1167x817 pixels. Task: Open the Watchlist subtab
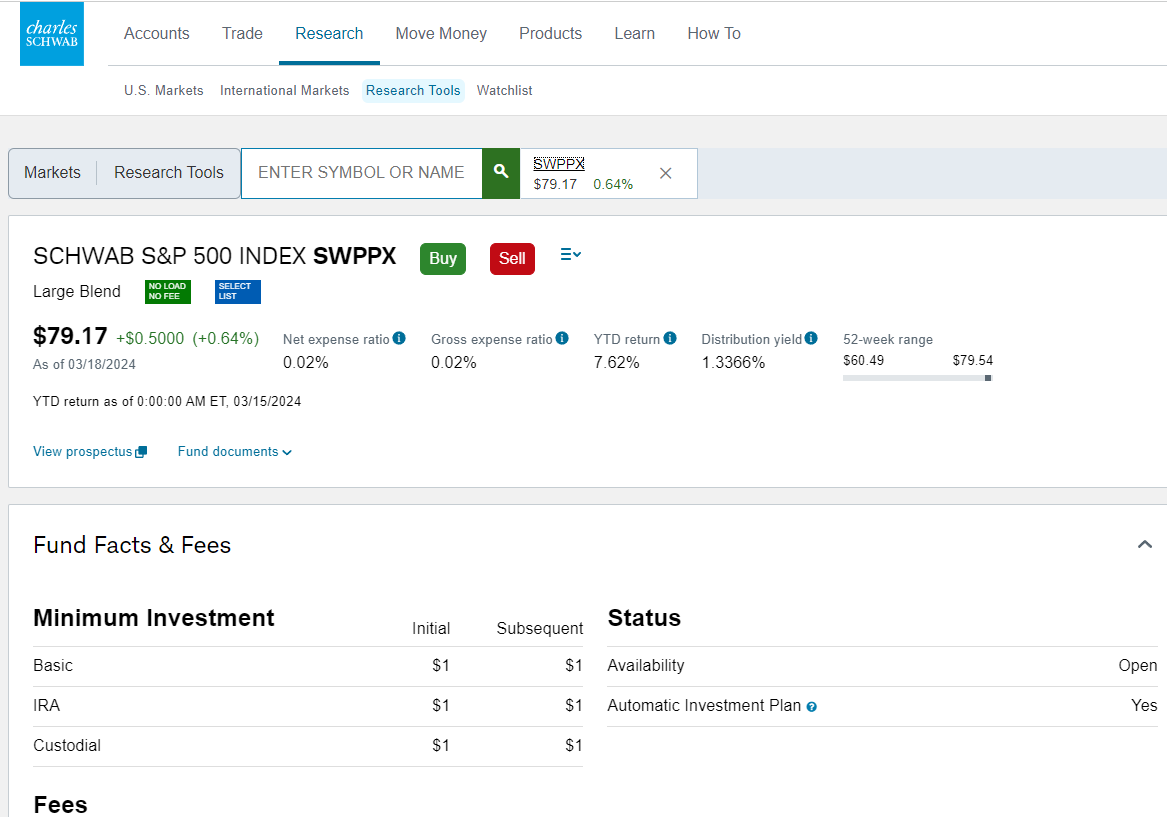click(505, 90)
